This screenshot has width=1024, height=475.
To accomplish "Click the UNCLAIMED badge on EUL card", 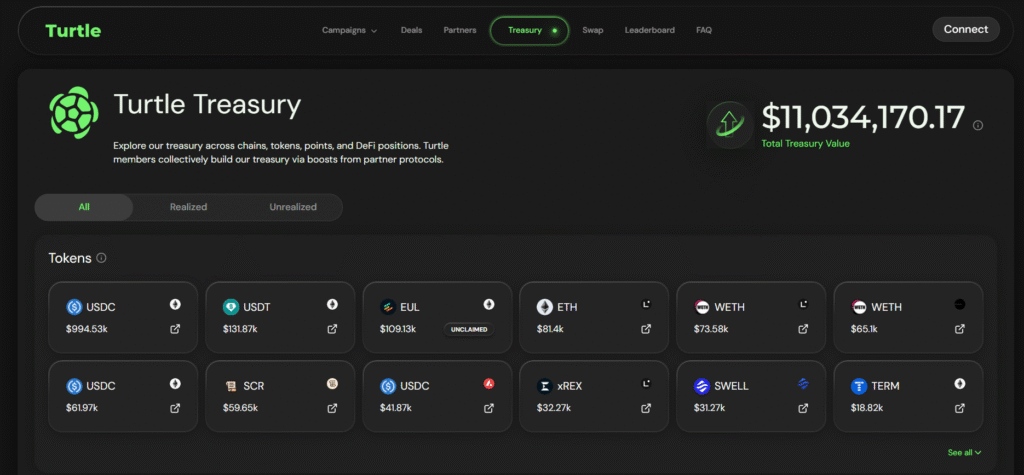I will pos(469,329).
